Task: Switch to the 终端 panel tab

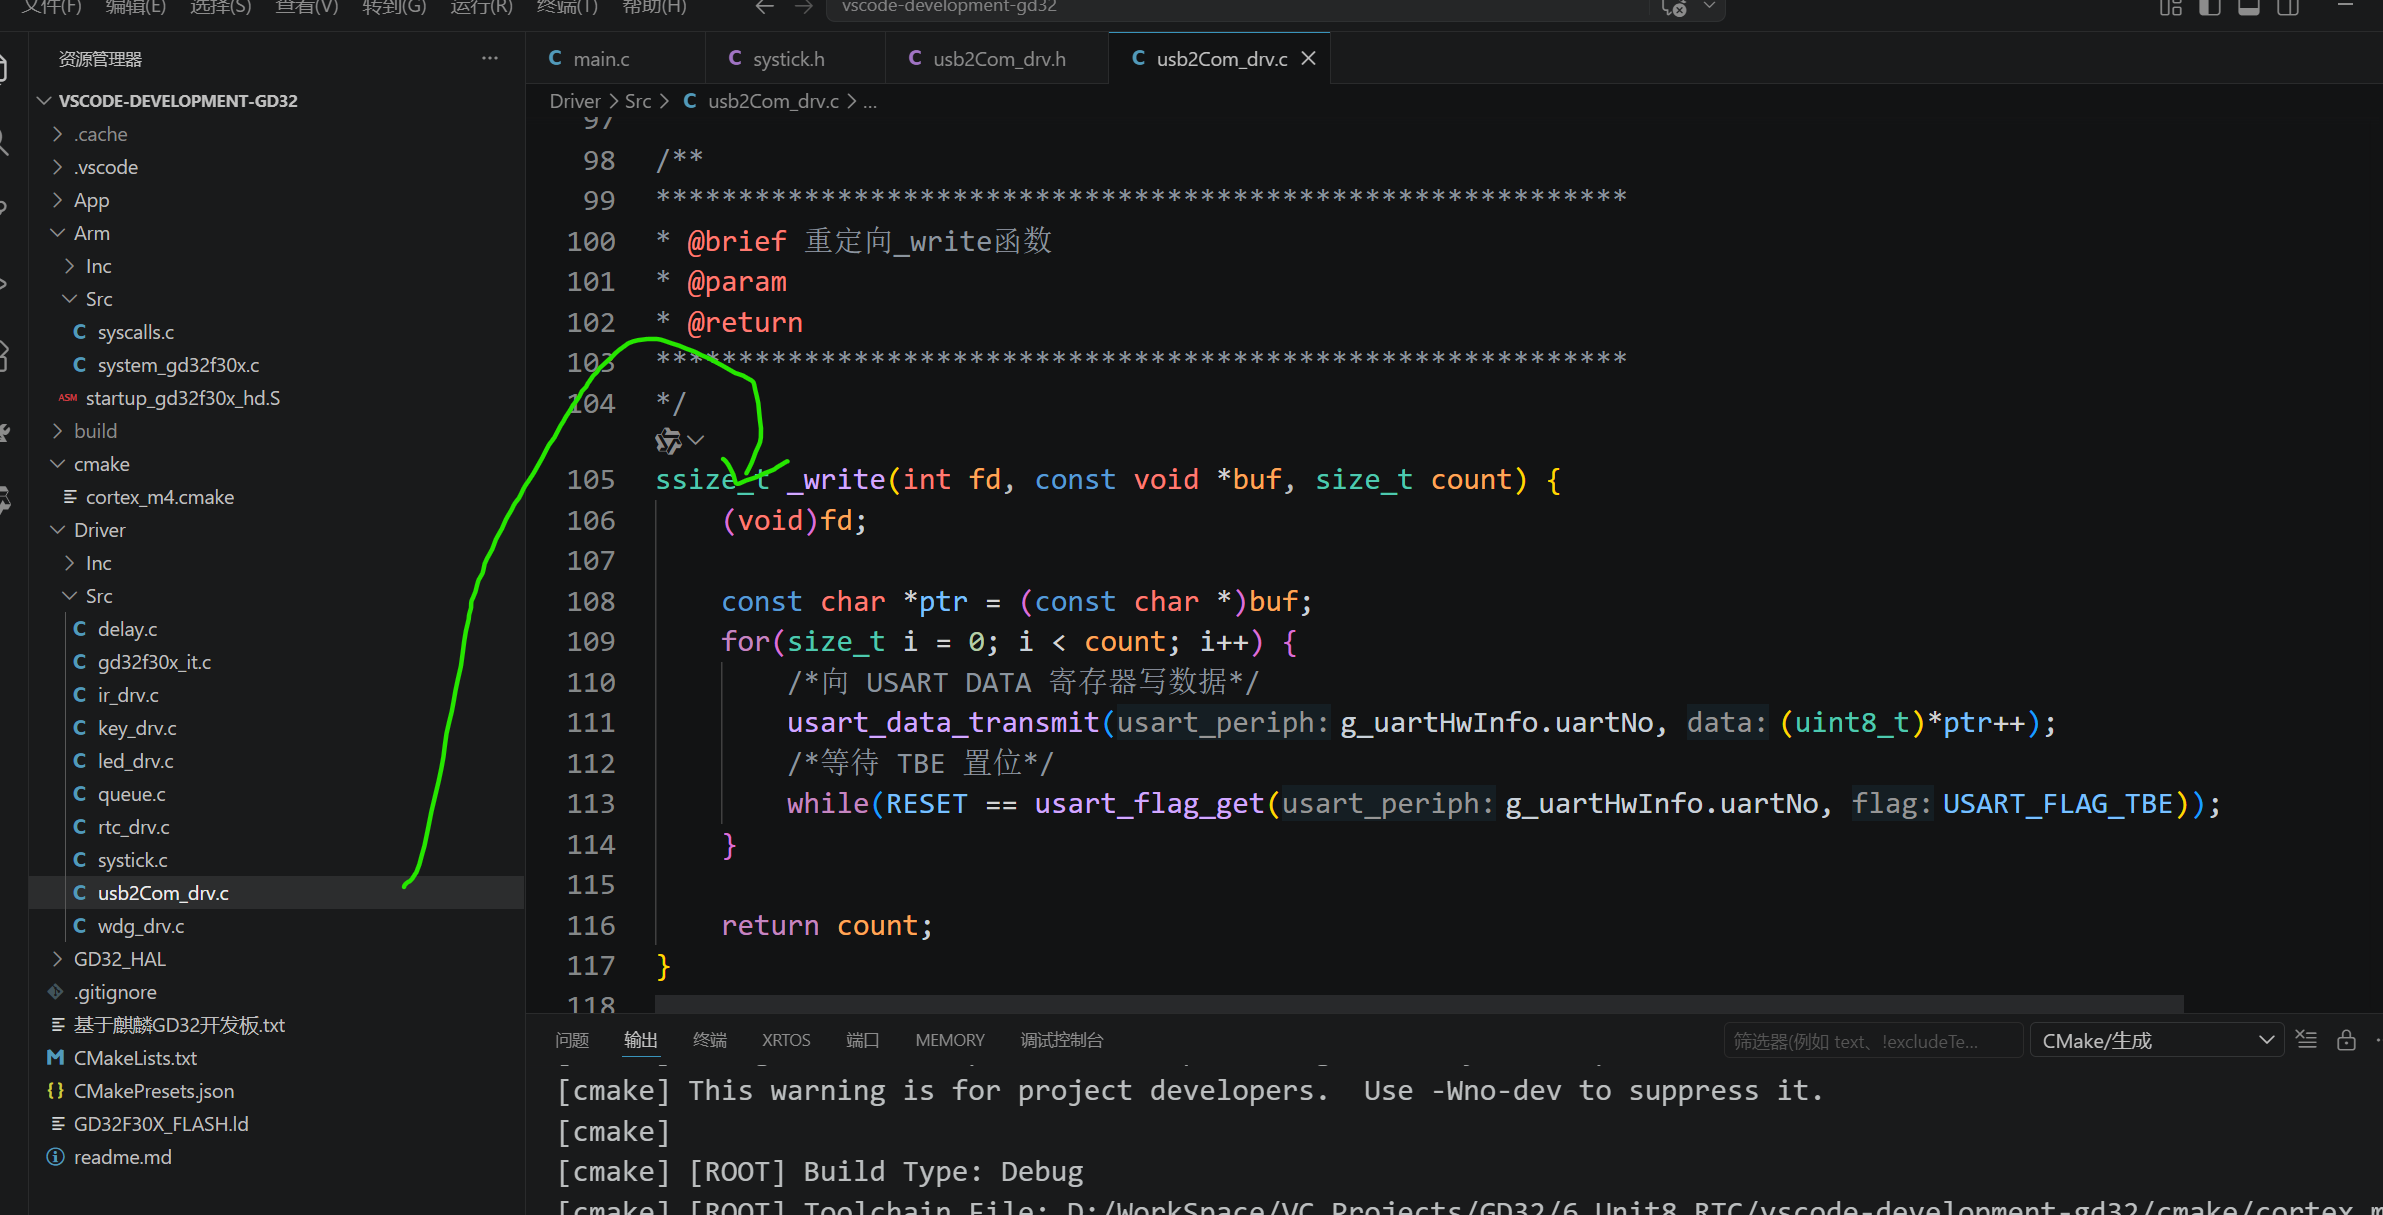Action: [709, 1040]
